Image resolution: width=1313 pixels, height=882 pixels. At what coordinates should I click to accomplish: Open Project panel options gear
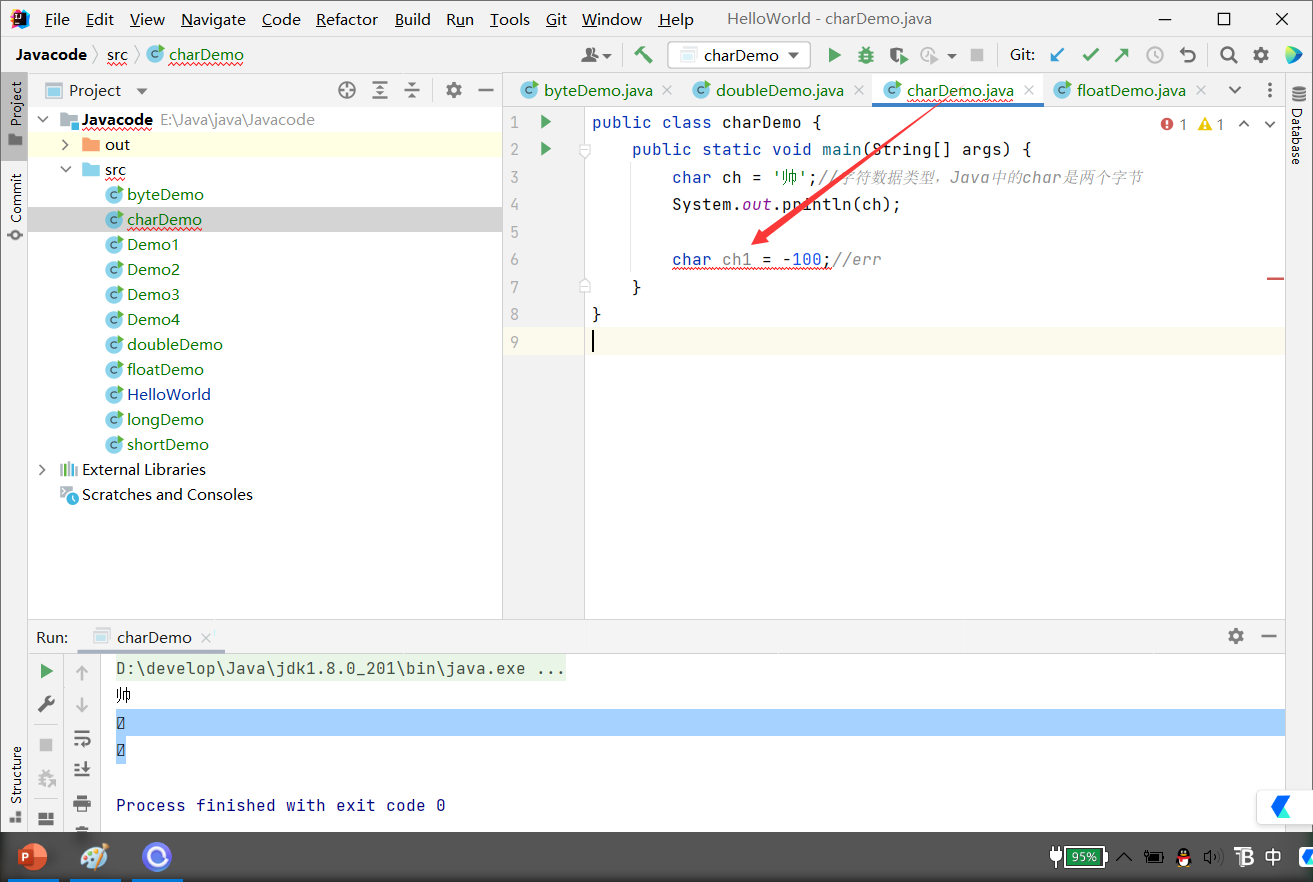pyautogui.click(x=454, y=90)
